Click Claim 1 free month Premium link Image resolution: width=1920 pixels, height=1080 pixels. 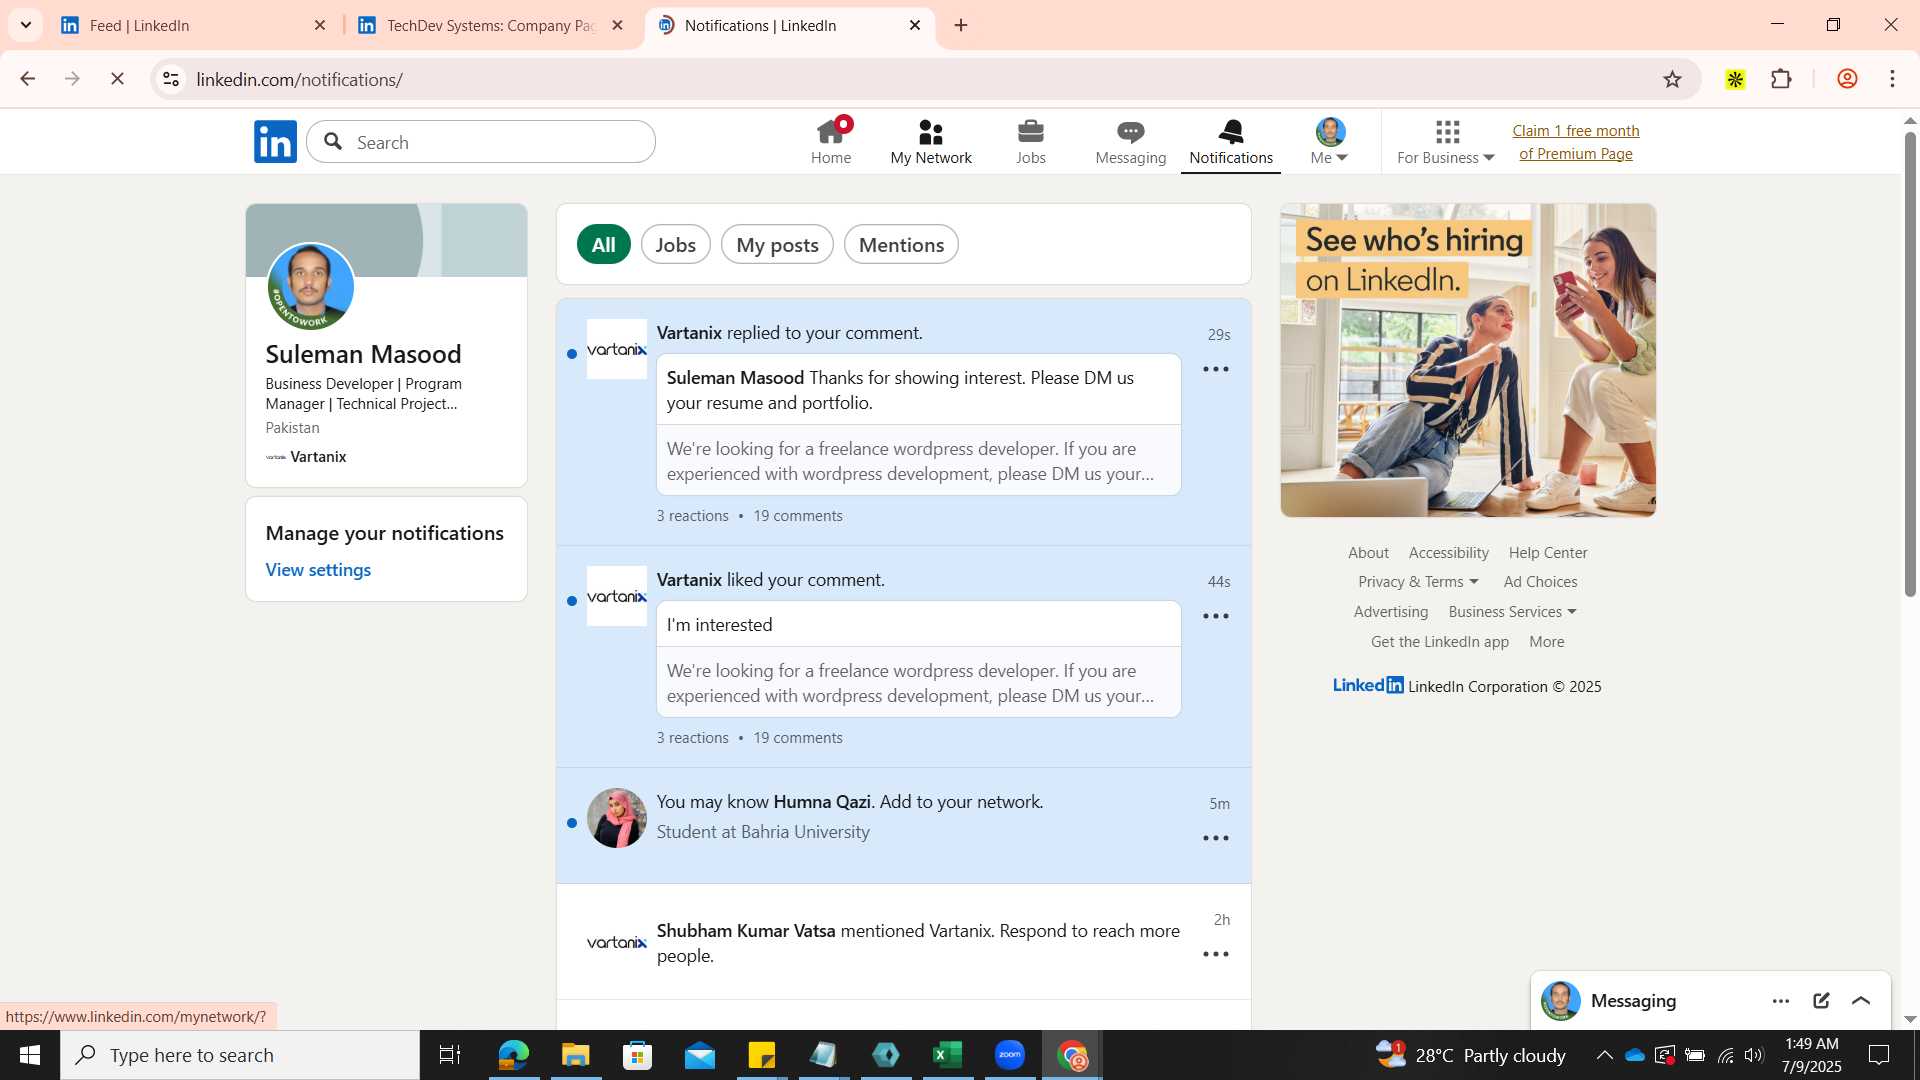pyautogui.click(x=1576, y=142)
